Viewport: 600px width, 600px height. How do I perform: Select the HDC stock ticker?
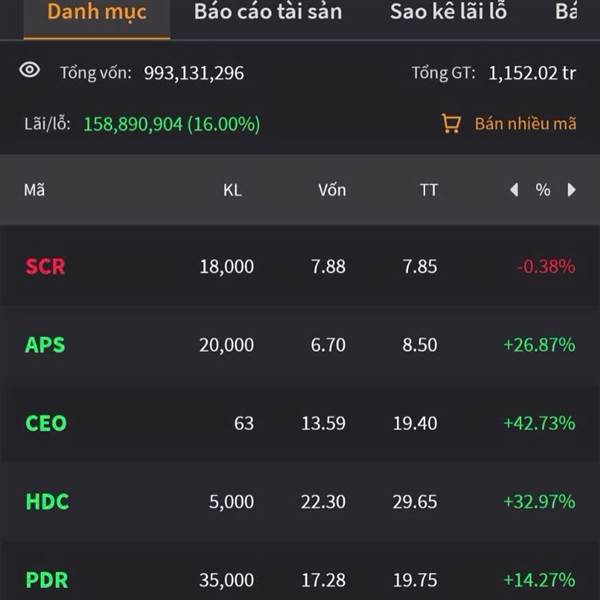pos(47,502)
